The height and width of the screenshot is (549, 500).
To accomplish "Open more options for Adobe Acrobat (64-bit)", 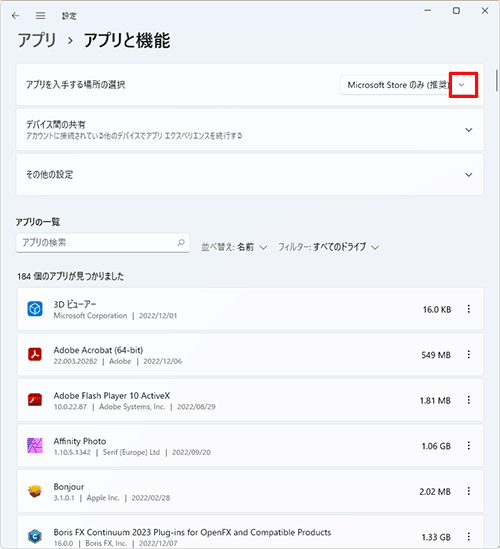I will [x=468, y=354].
